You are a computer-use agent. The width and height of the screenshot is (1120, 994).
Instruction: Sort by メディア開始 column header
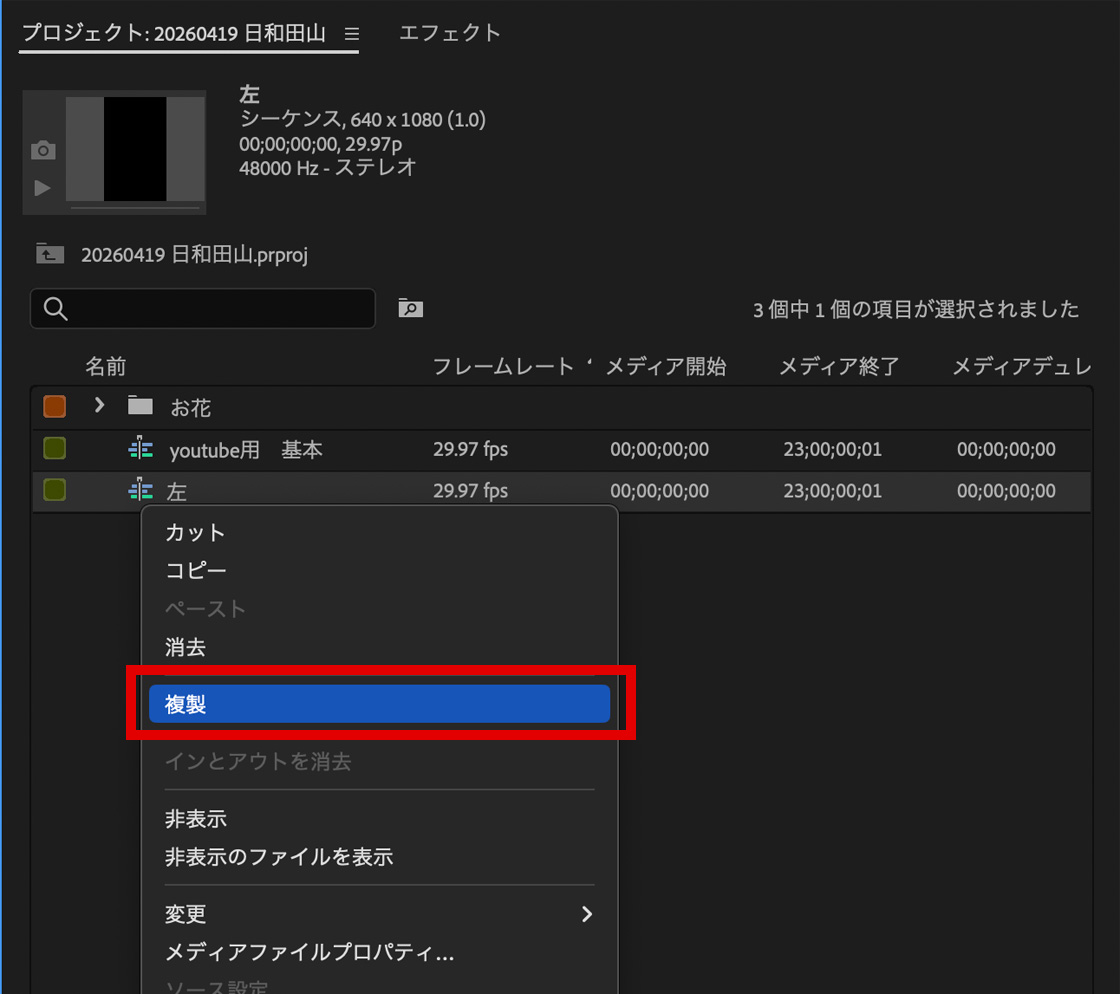click(x=666, y=366)
